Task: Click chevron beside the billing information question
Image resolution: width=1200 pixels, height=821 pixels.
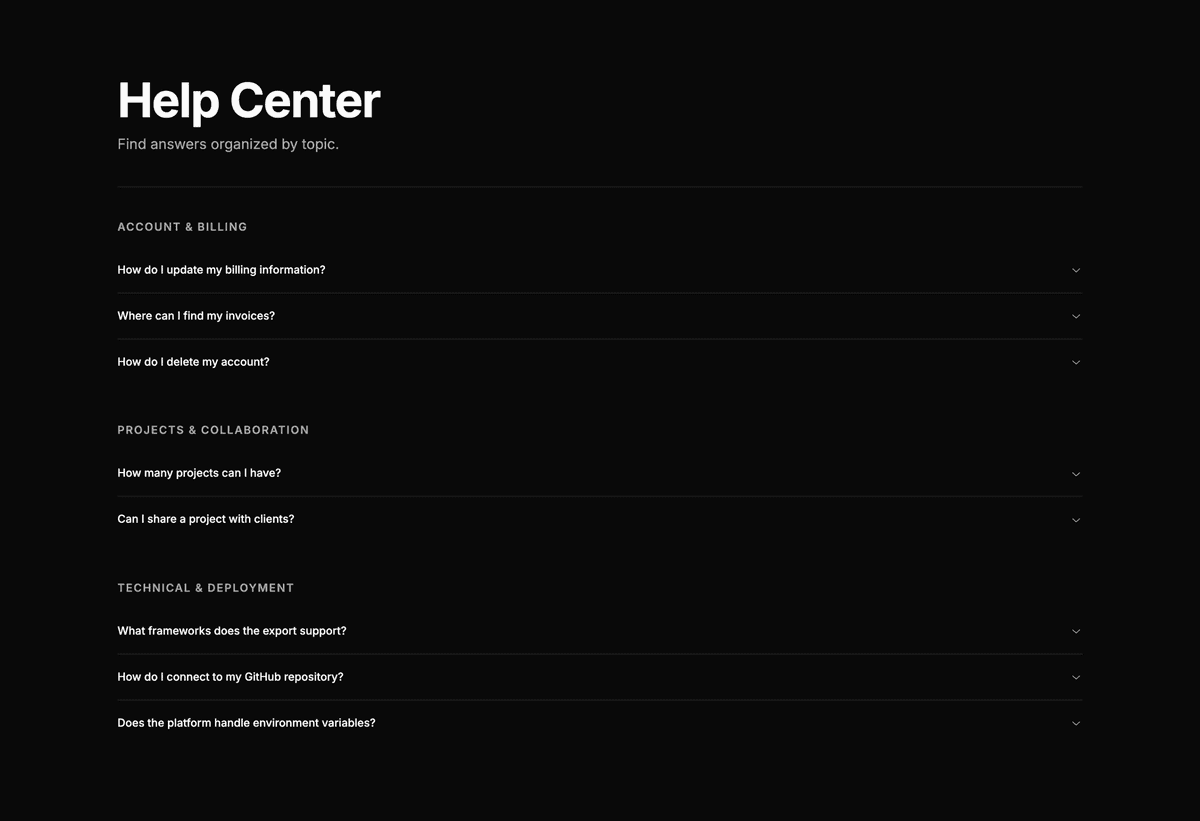Action: coord(1076,270)
